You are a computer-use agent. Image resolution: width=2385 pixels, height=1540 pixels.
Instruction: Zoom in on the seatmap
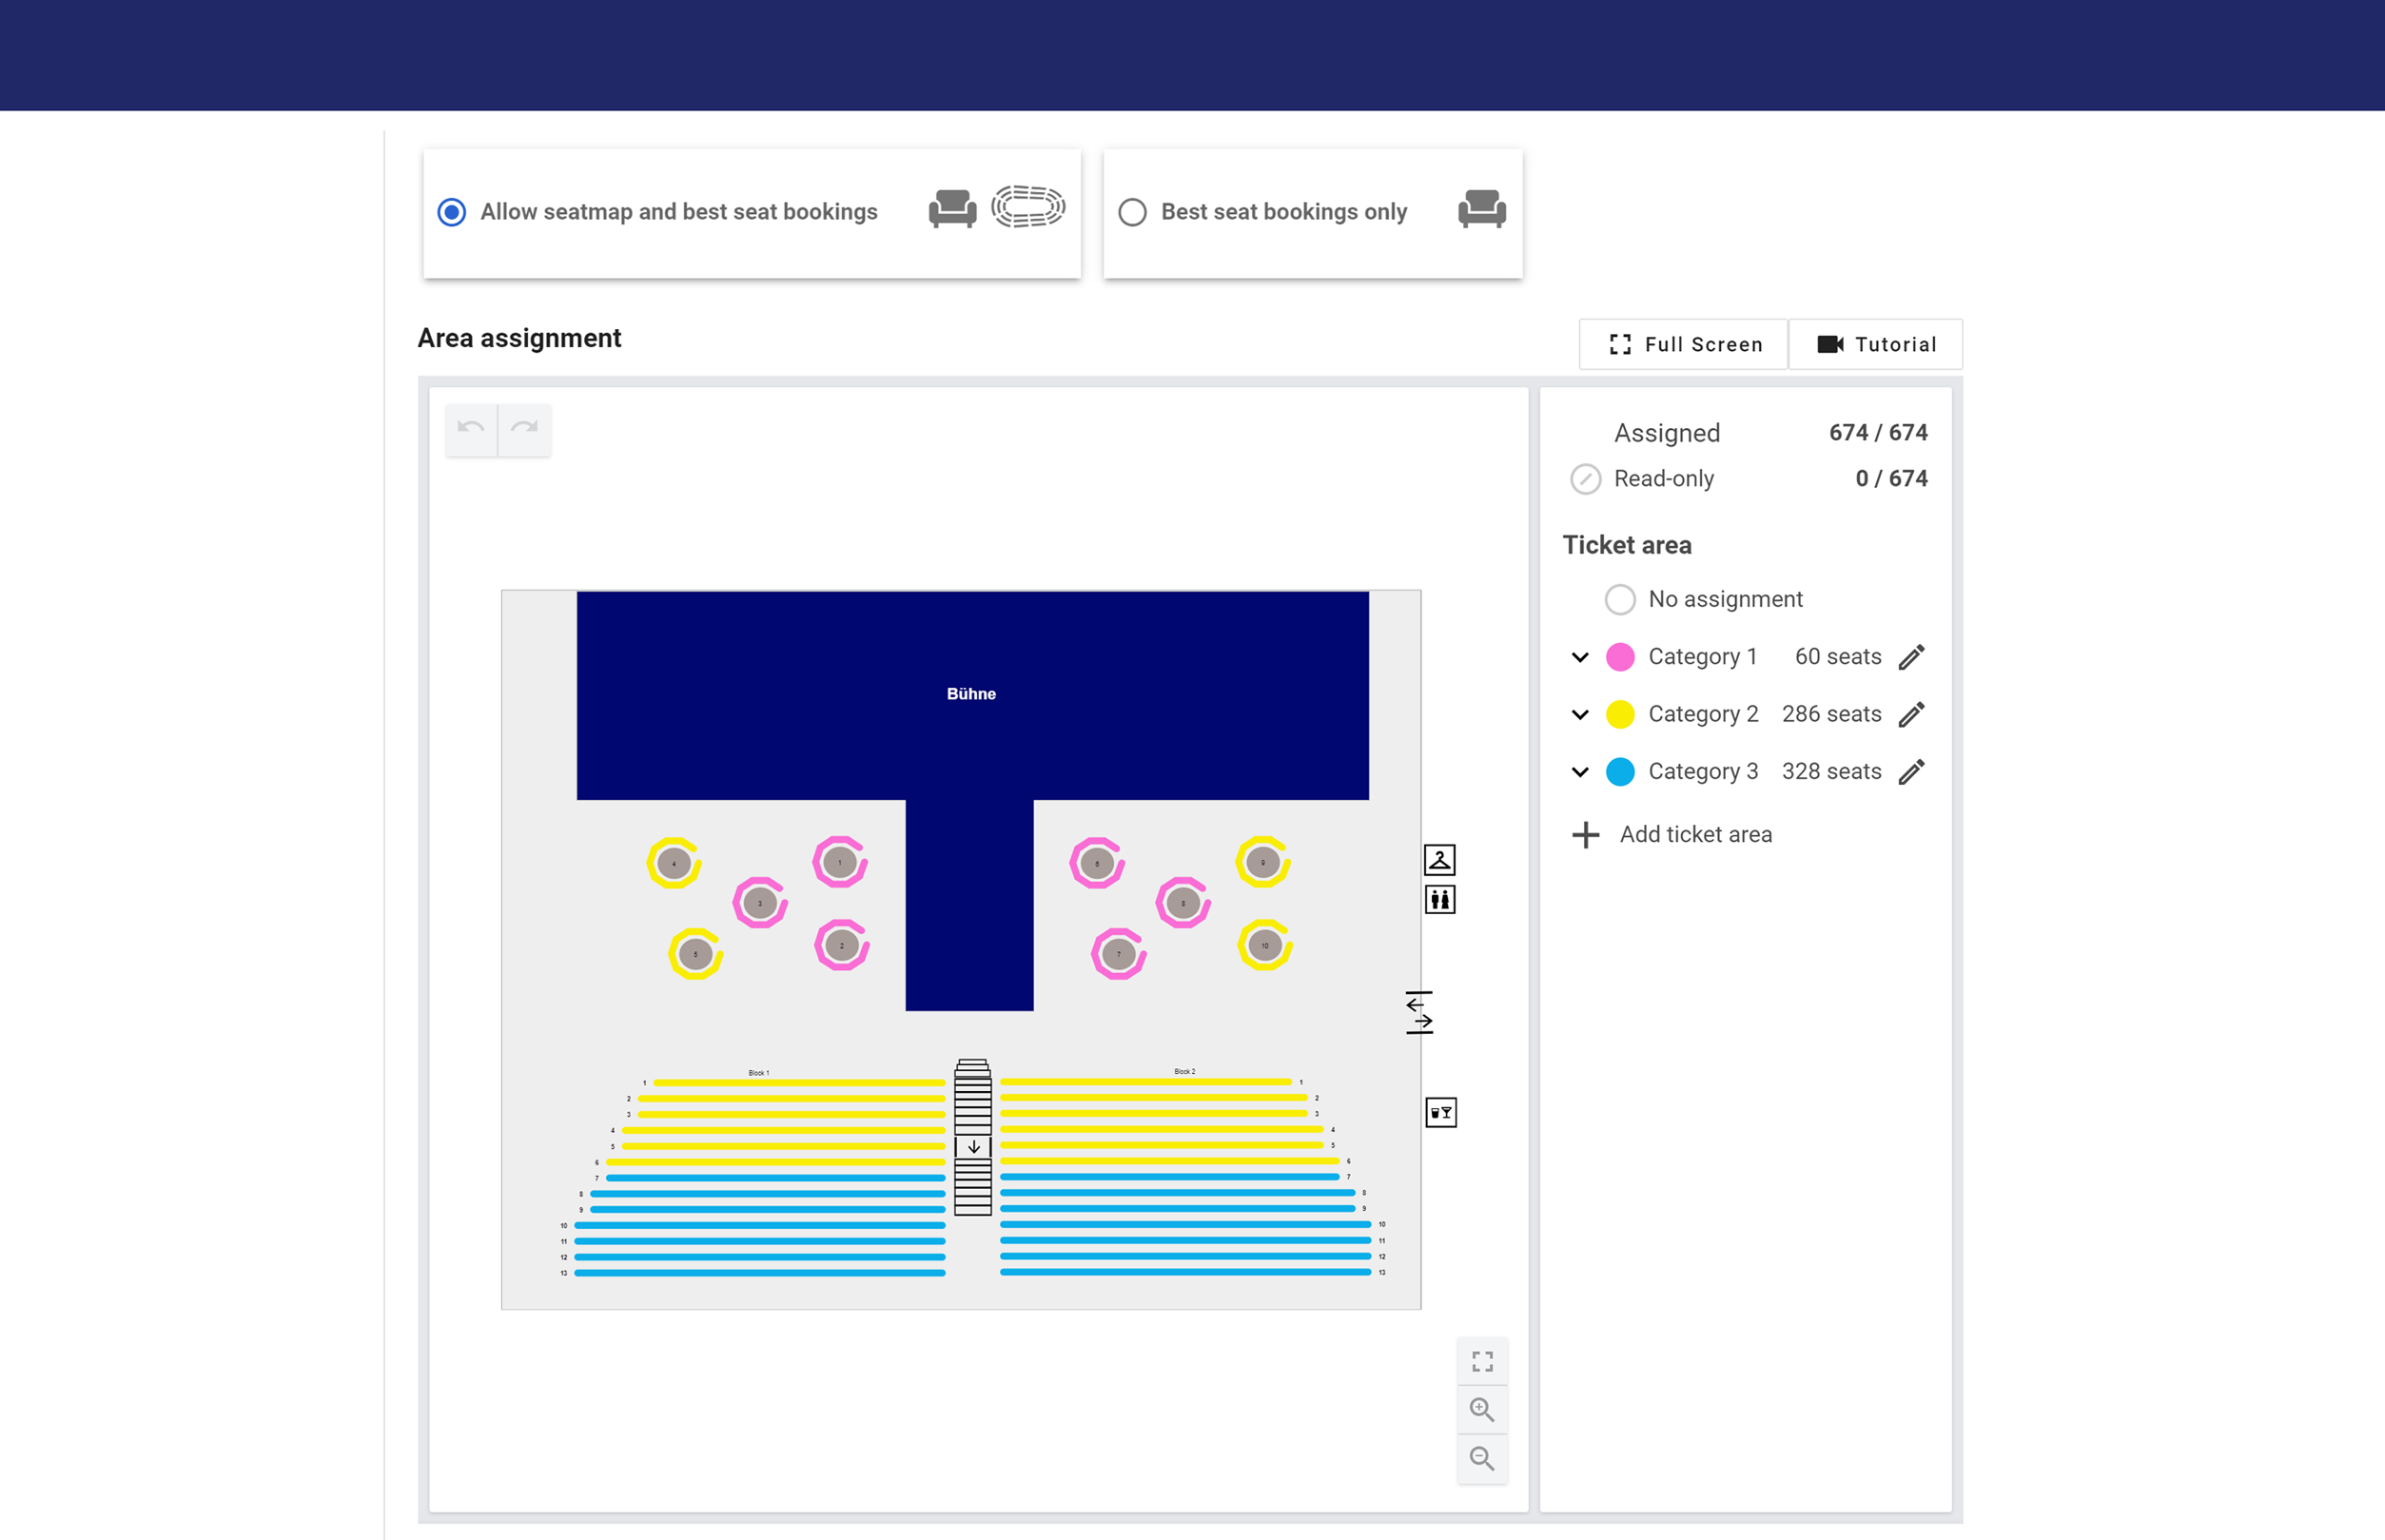(1482, 1410)
